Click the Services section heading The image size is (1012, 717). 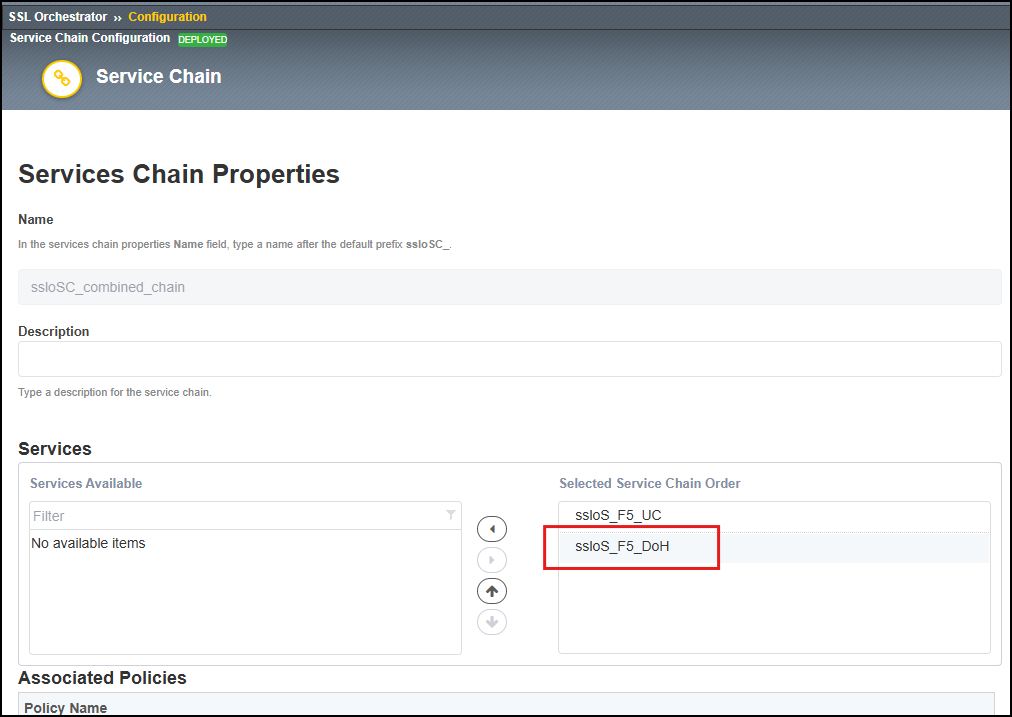[55, 449]
